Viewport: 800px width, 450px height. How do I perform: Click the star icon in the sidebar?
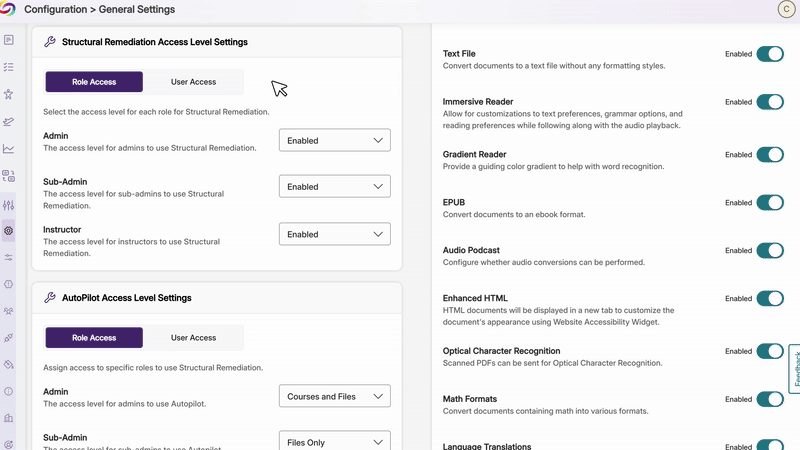click(x=9, y=94)
